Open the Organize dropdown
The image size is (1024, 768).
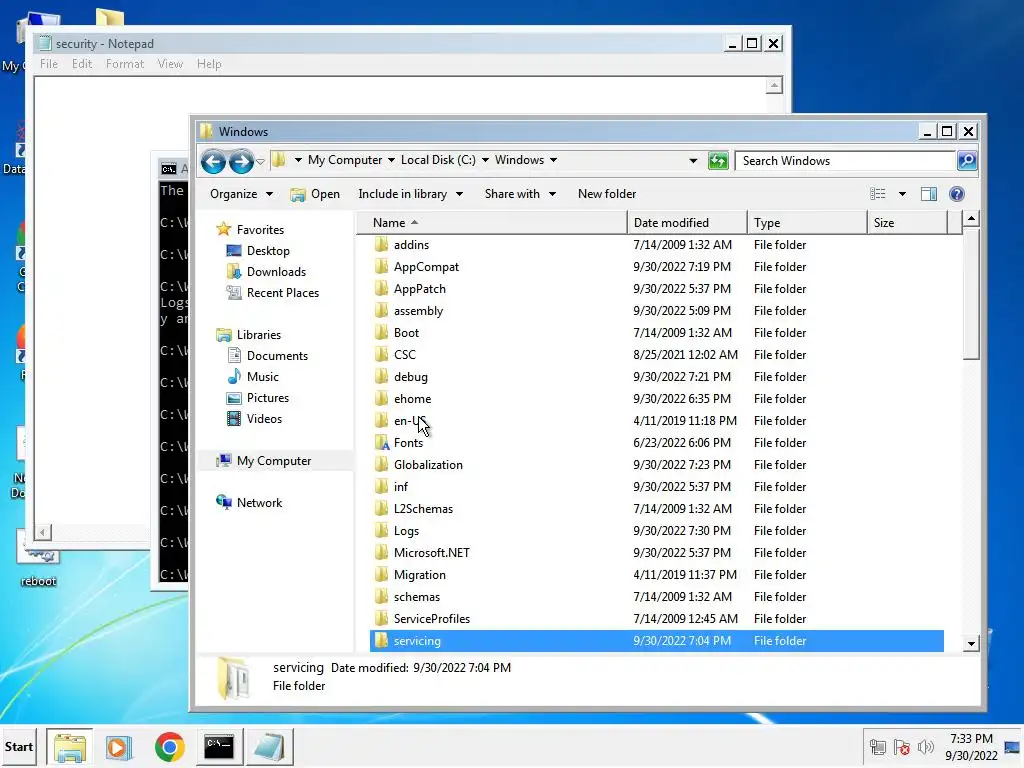tap(241, 194)
